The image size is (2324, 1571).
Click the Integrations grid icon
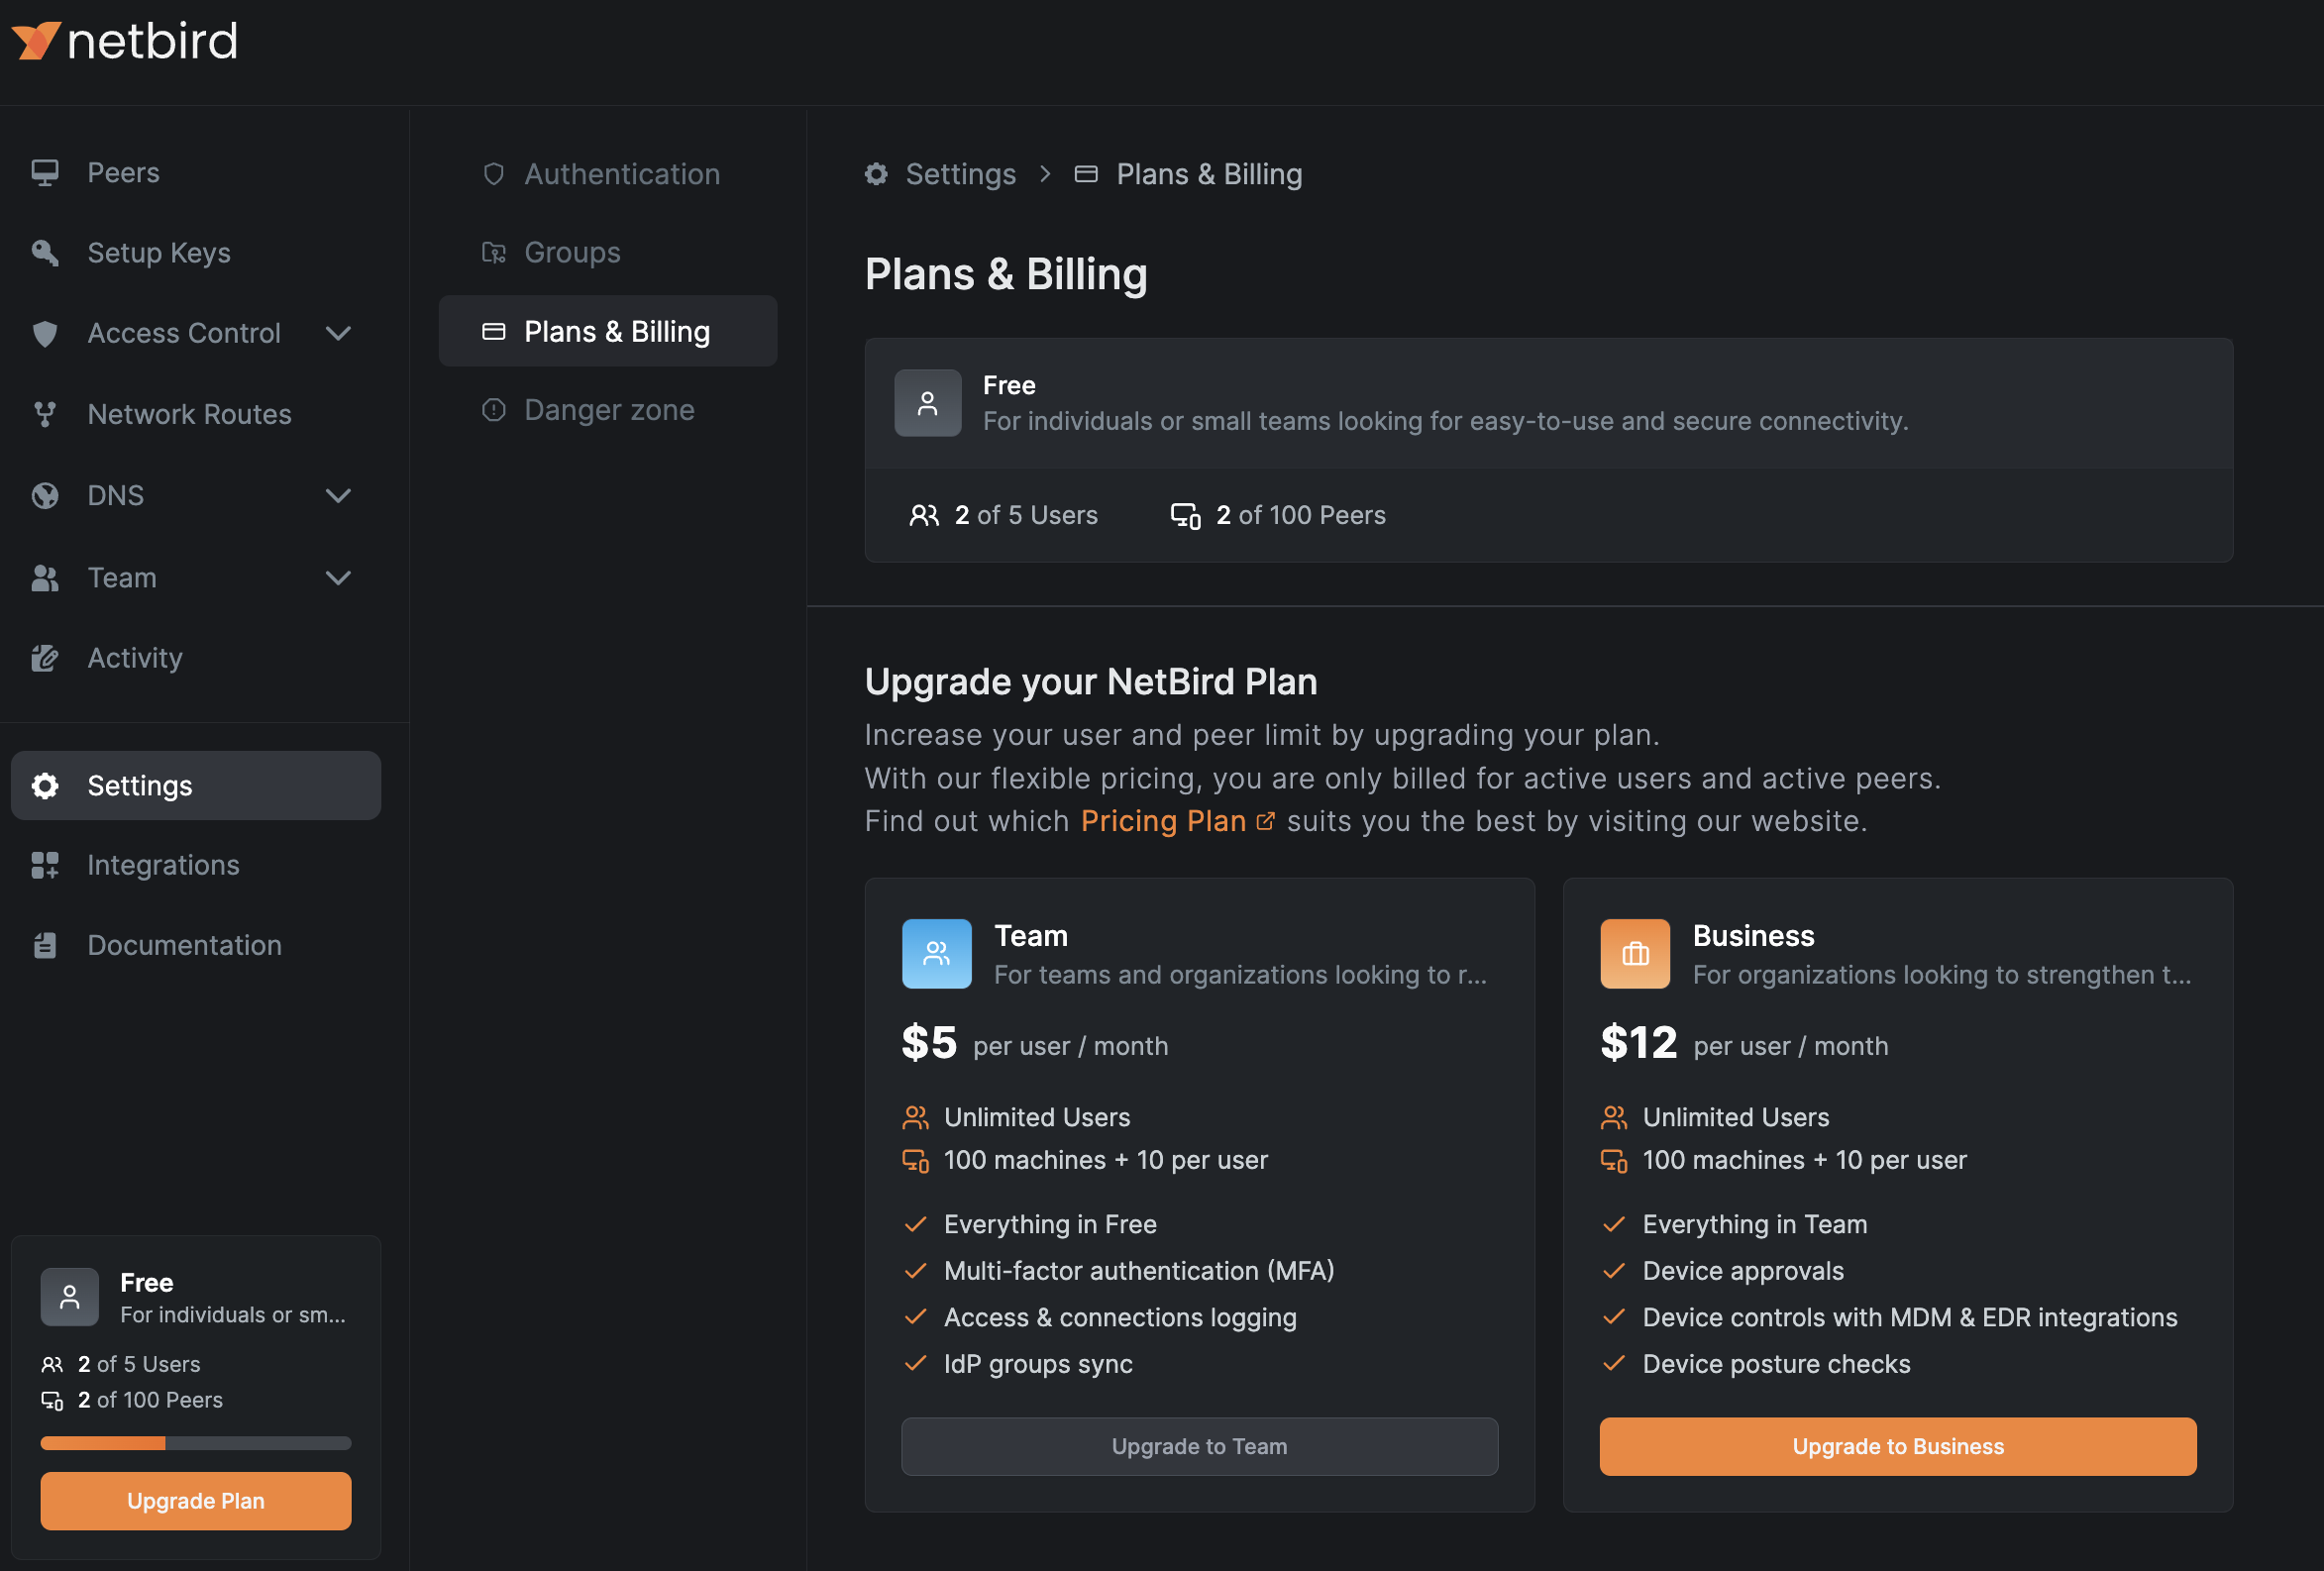pyautogui.click(x=45, y=865)
